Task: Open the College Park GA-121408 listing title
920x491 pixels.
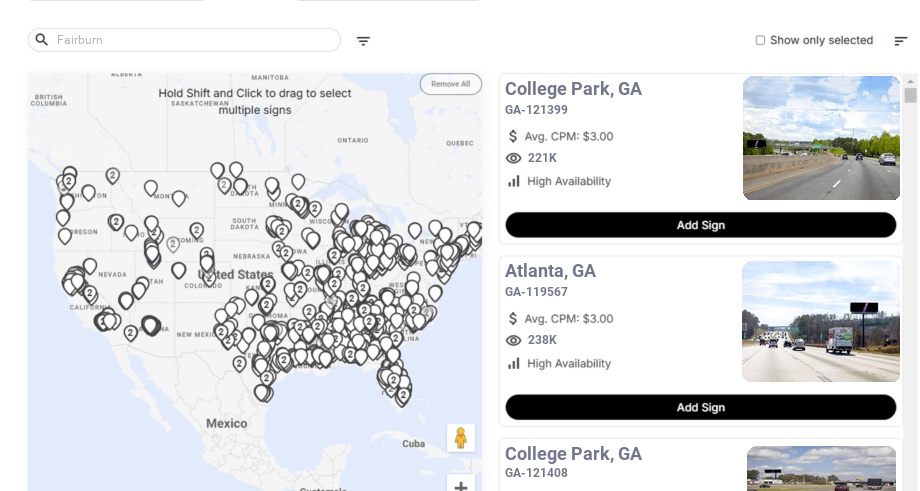Action: 573,454
